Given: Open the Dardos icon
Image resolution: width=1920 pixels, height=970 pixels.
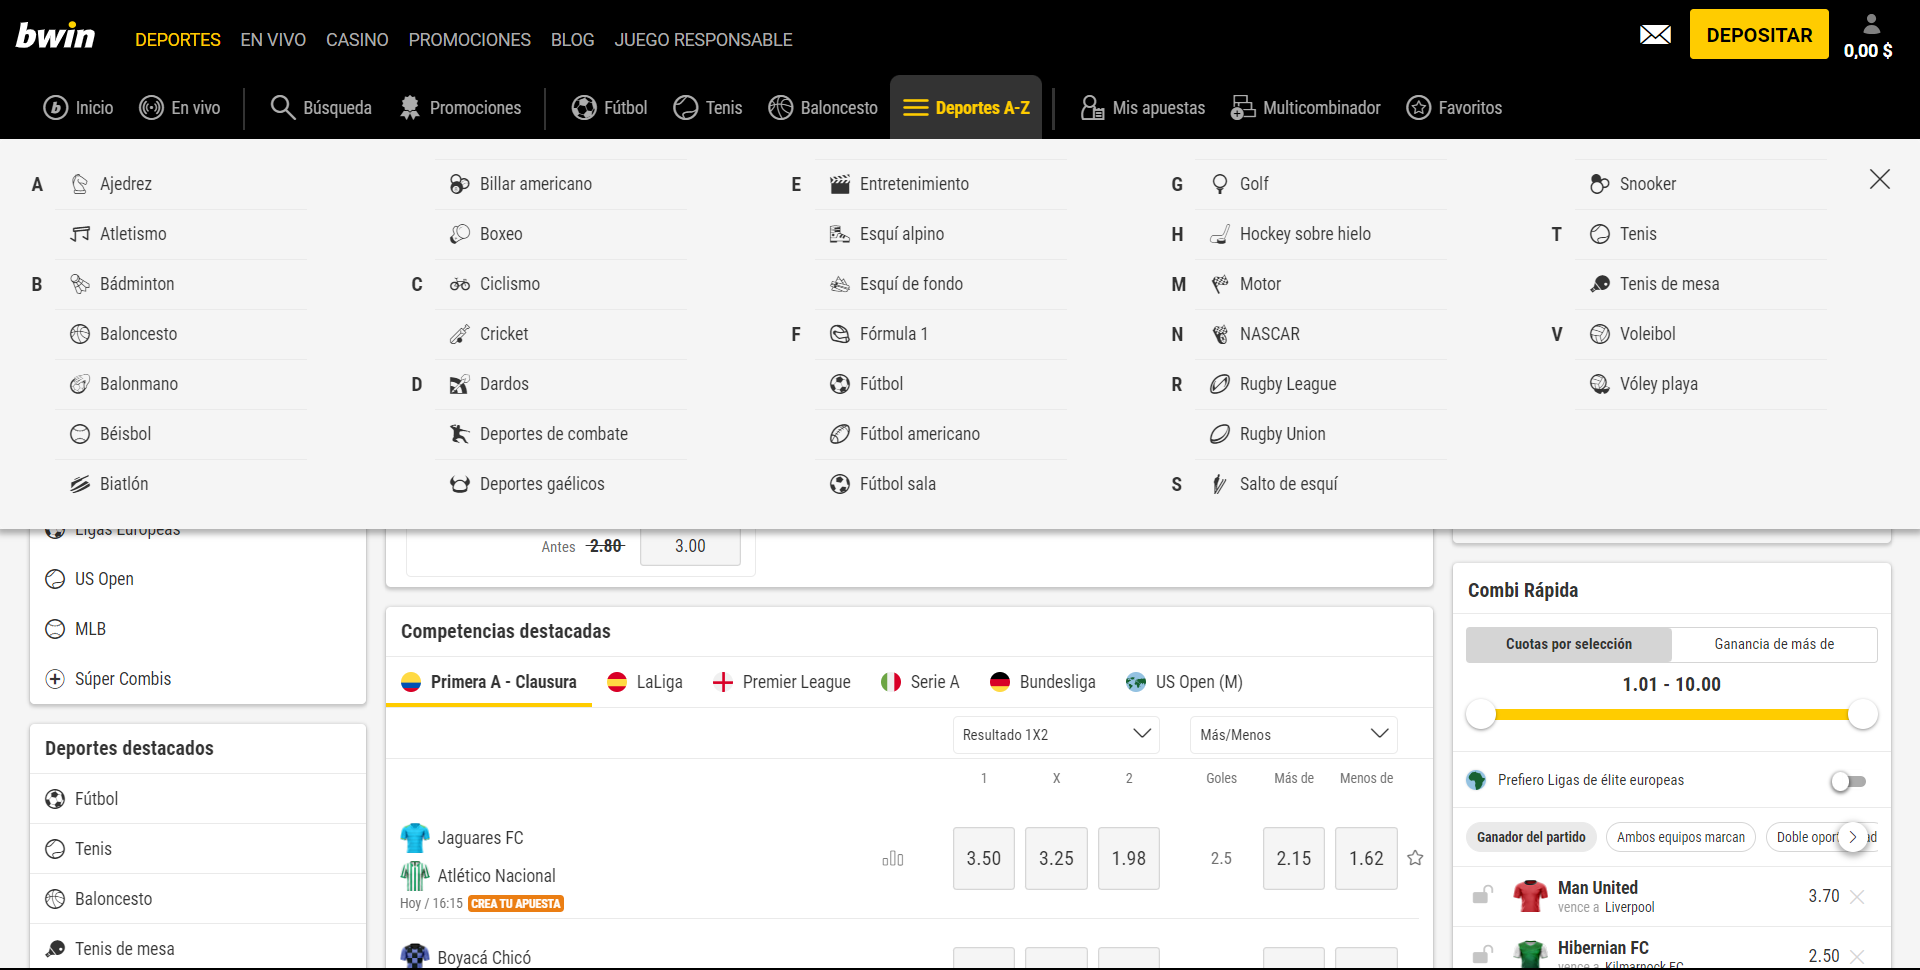Looking at the screenshot, I should (x=460, y=384).
